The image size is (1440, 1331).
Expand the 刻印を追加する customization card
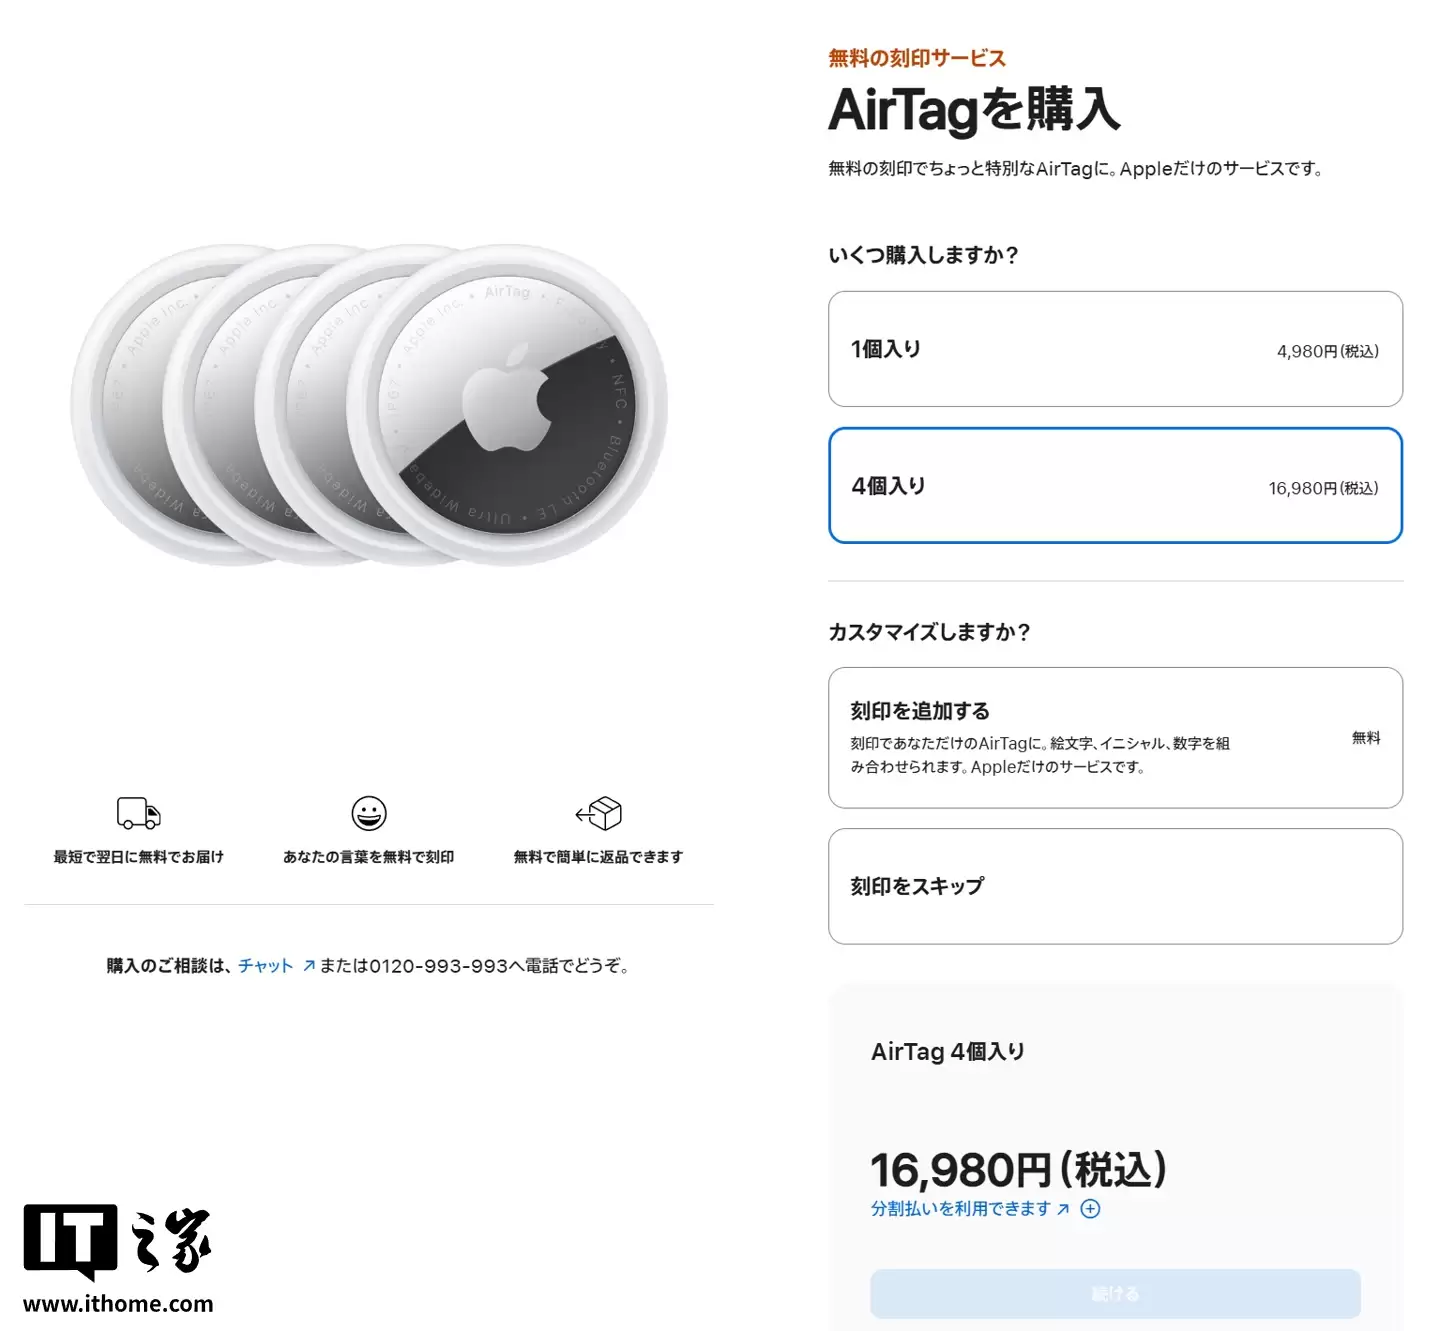[1114, 737]
